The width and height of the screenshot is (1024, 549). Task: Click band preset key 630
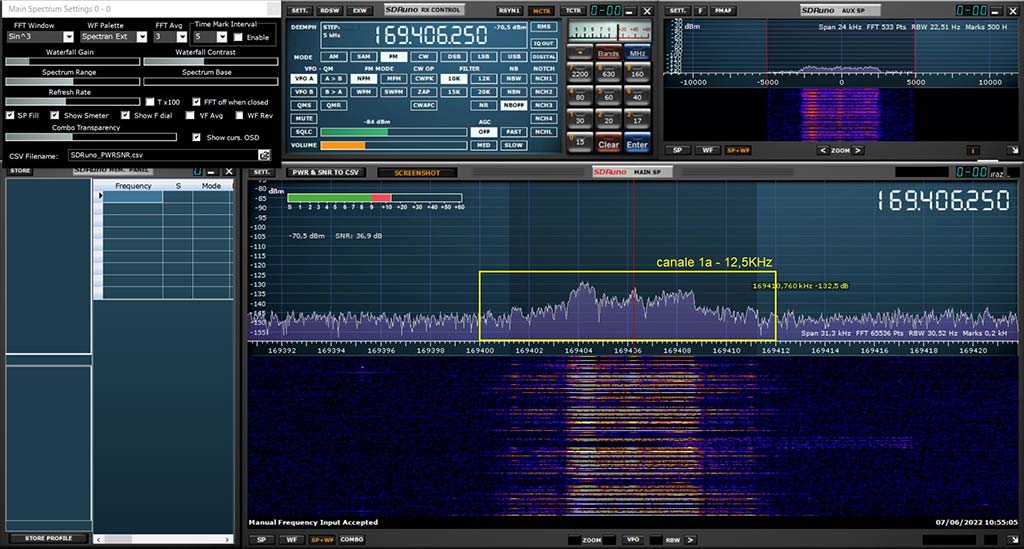(x=609, y=72)
